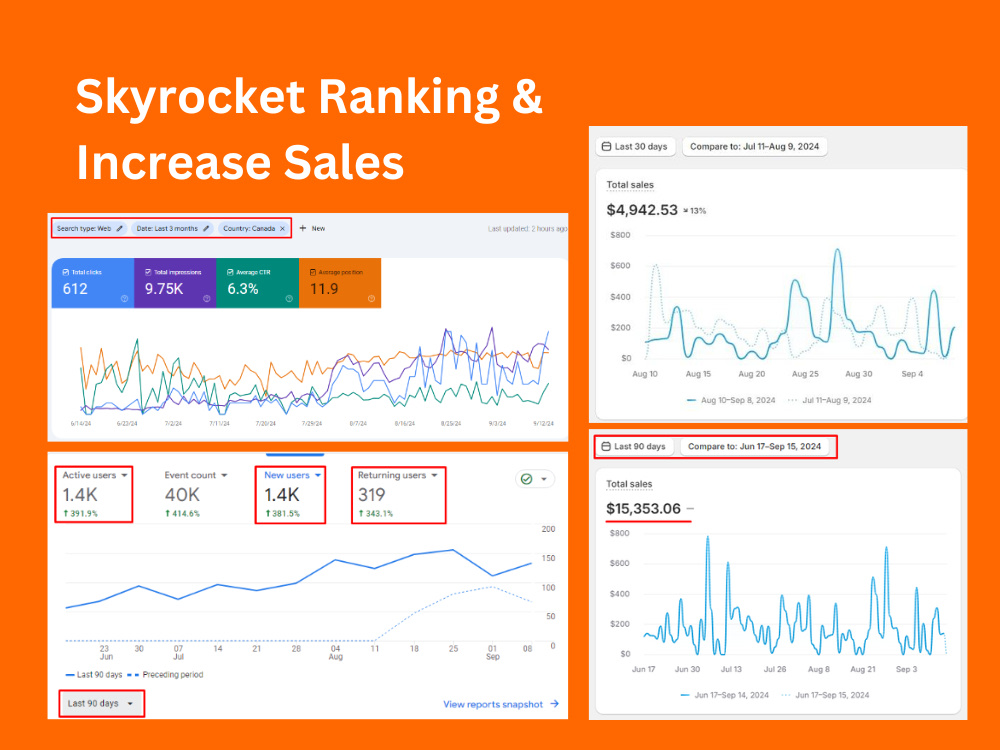Image resolution: width=1000 pixels, height=750 pixels.
Task: Click the Last updated: 2 hours ago text
Action: tap(527, 228)
